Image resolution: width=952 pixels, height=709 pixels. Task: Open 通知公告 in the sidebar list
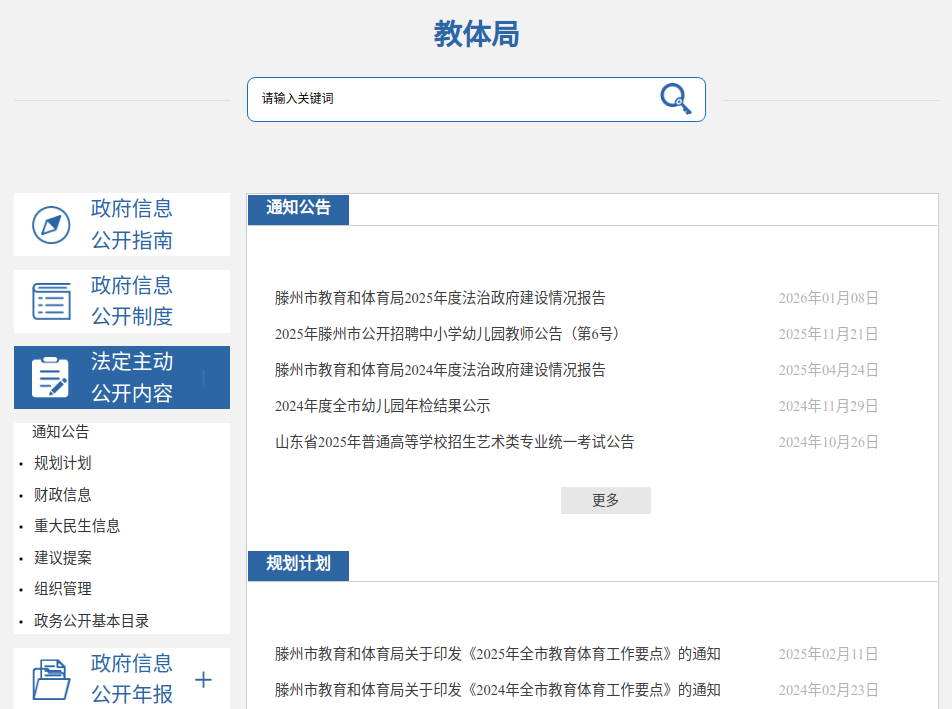61,432
